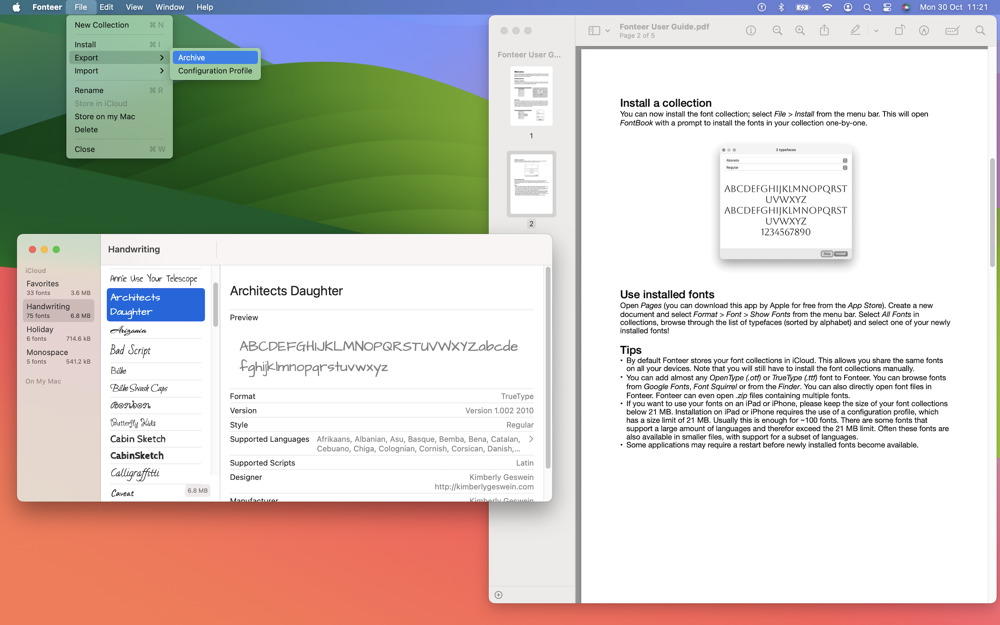Choose Close from the File menu
The image size is (1000, 625).
click(x=119, y=149)
